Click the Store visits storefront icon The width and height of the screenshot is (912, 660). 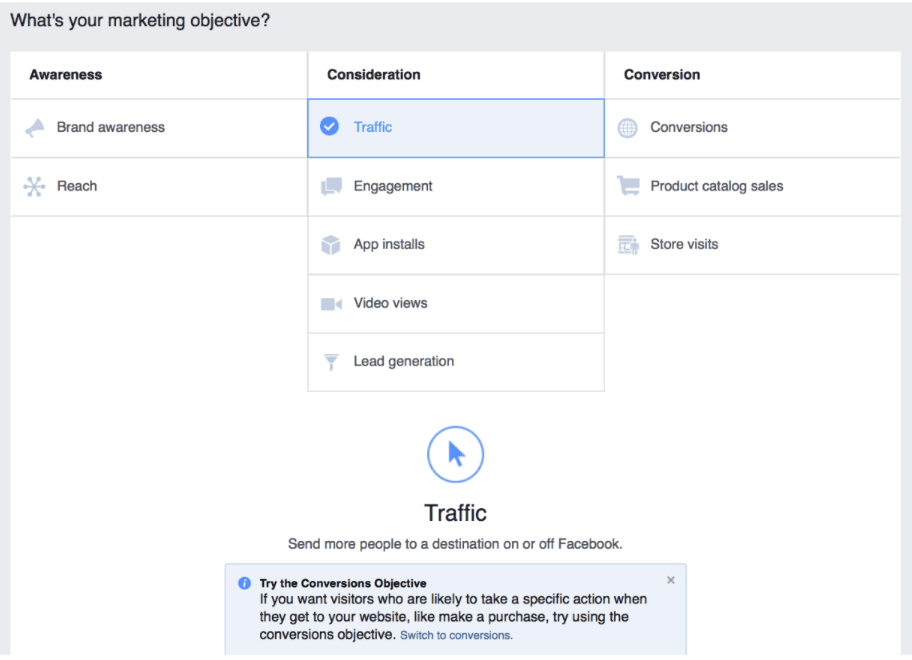pos(628,245)
